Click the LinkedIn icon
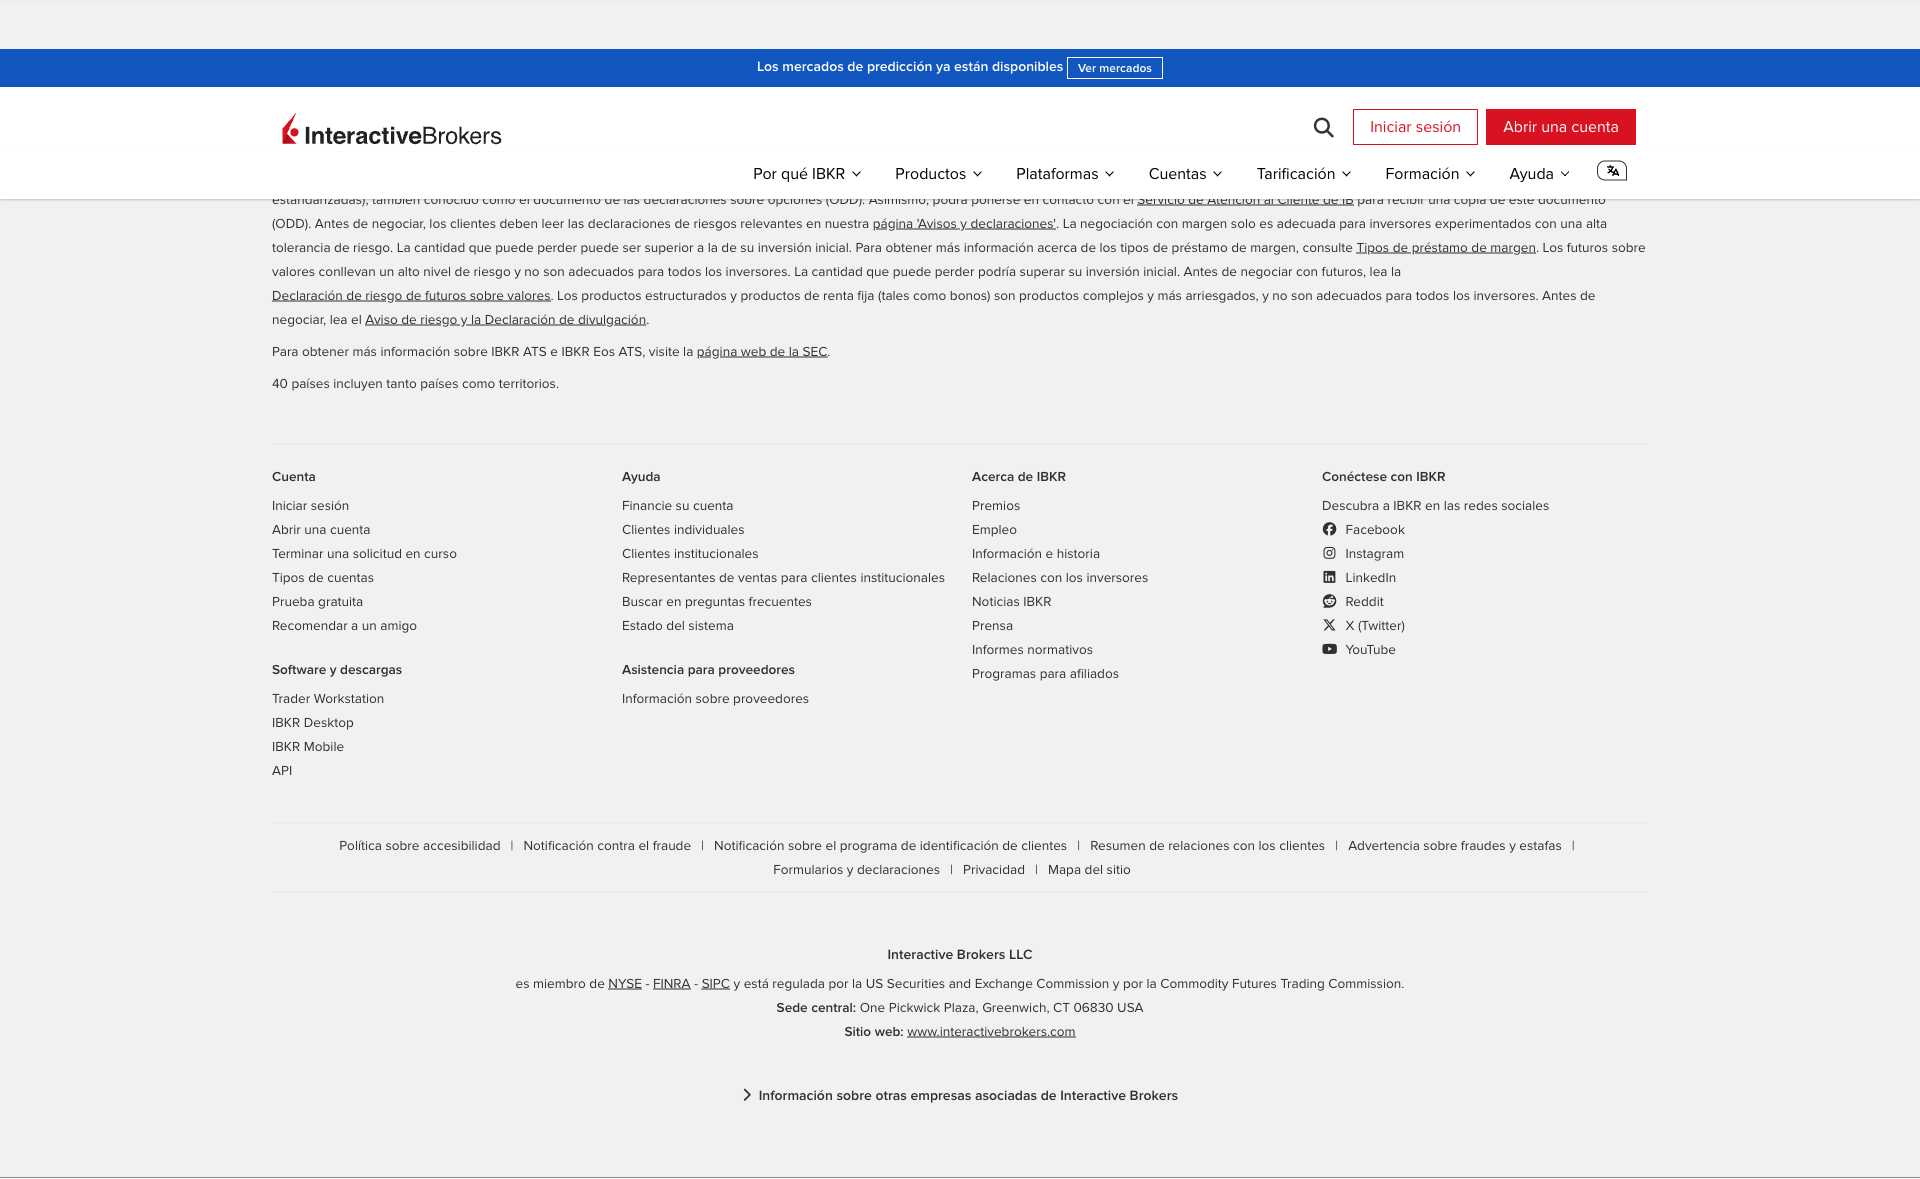Viewport: 1920px width, 1179px height. tap(1329, 577)
